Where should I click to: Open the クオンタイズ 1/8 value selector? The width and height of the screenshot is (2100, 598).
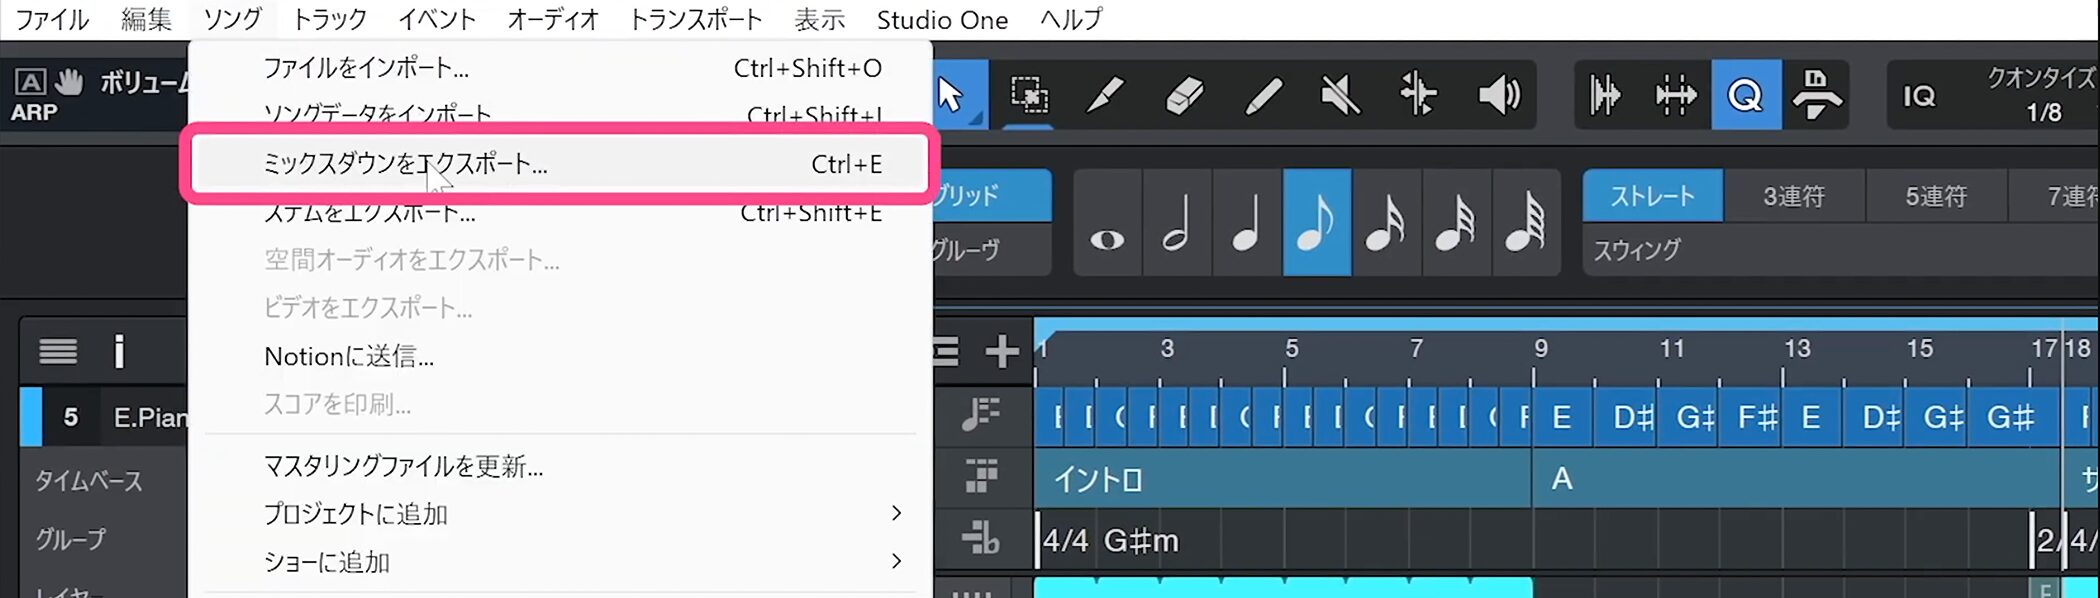[2042, 96]
